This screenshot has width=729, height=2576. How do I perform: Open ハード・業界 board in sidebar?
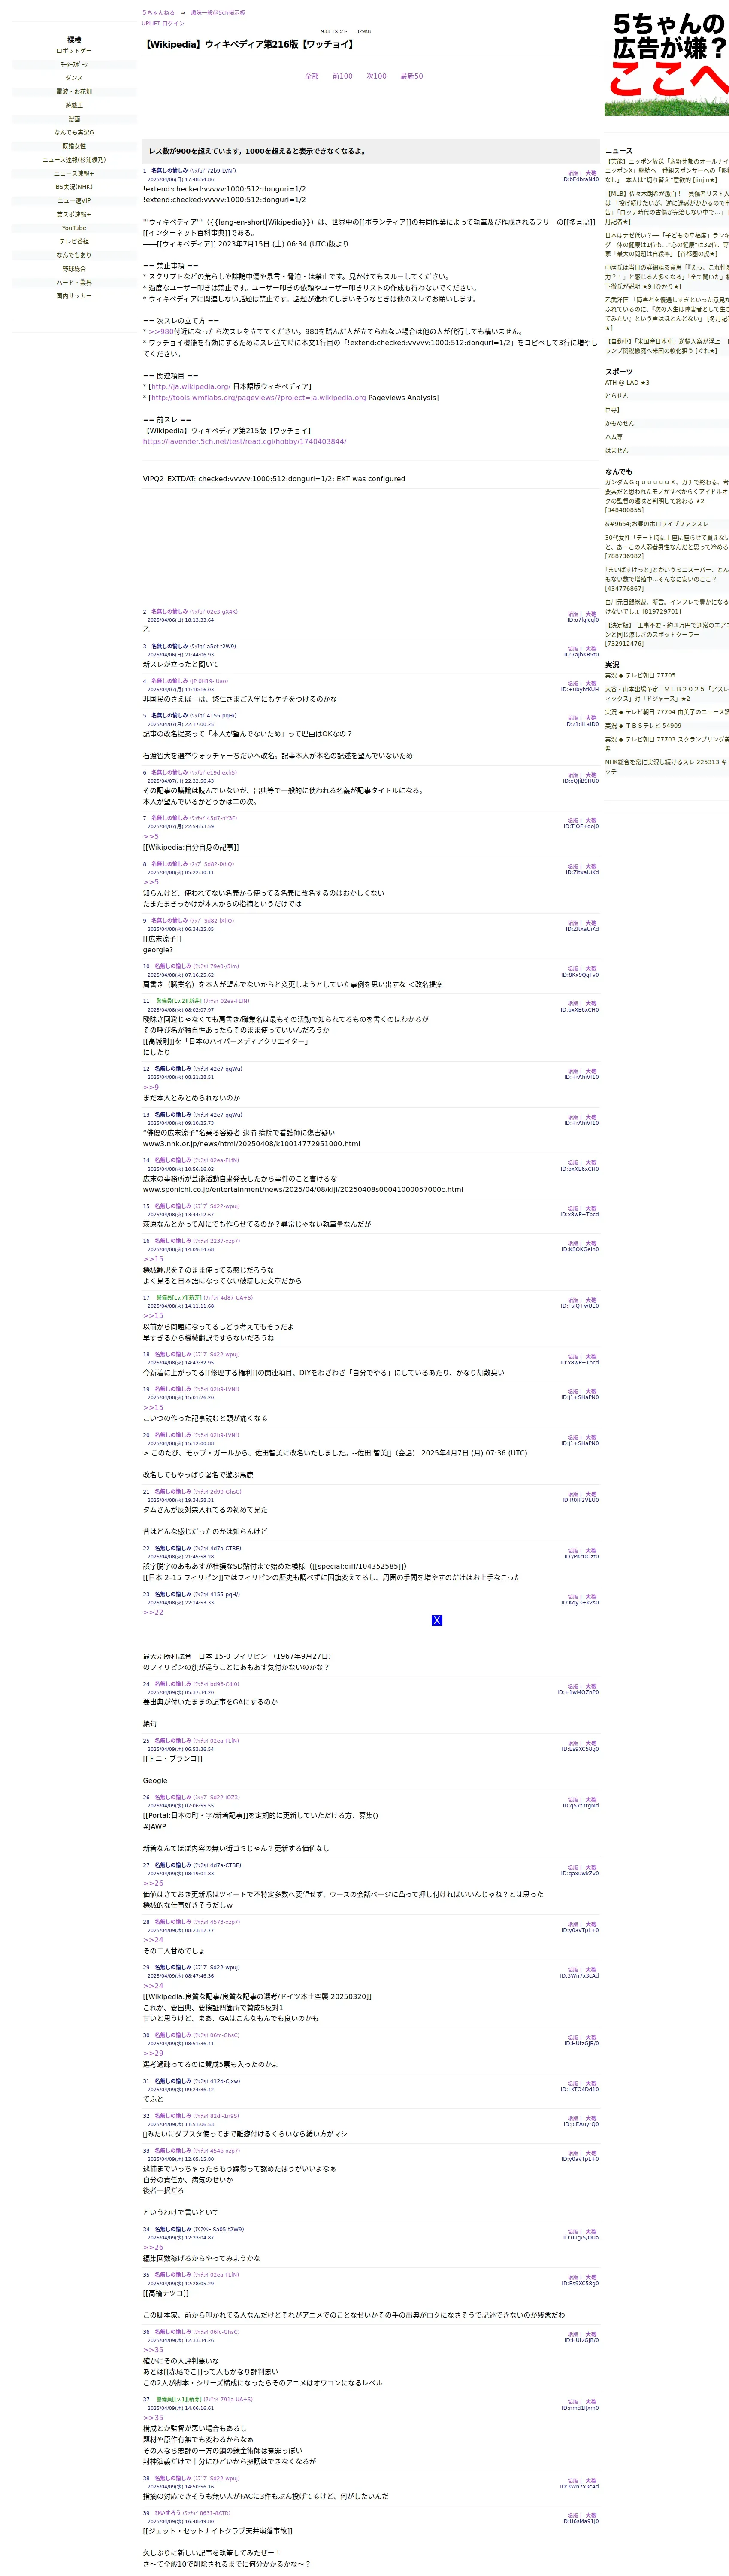(74, 282)
